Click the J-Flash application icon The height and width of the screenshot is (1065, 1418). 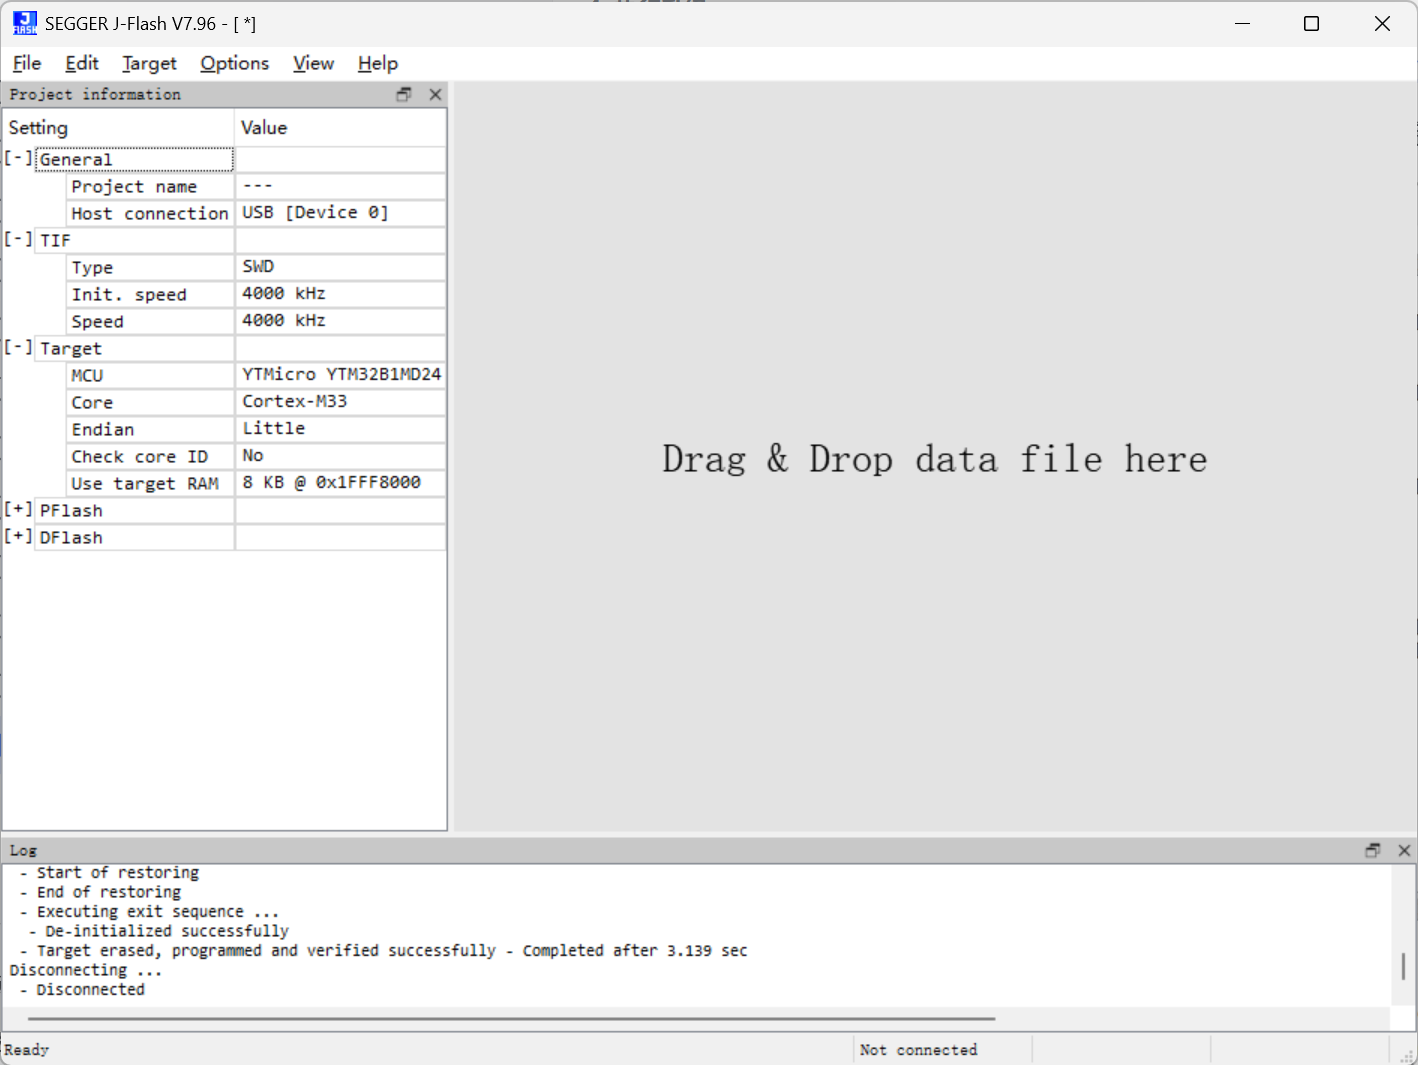click(25, 23)
